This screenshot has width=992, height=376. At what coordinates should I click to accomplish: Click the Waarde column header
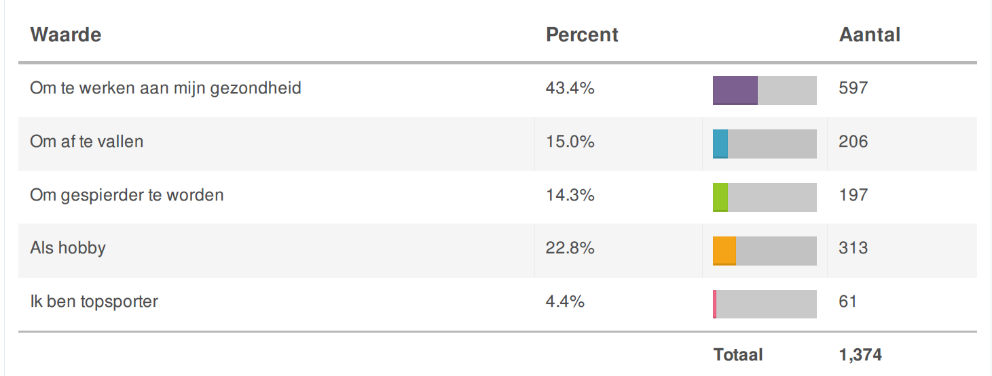[65, 35]
